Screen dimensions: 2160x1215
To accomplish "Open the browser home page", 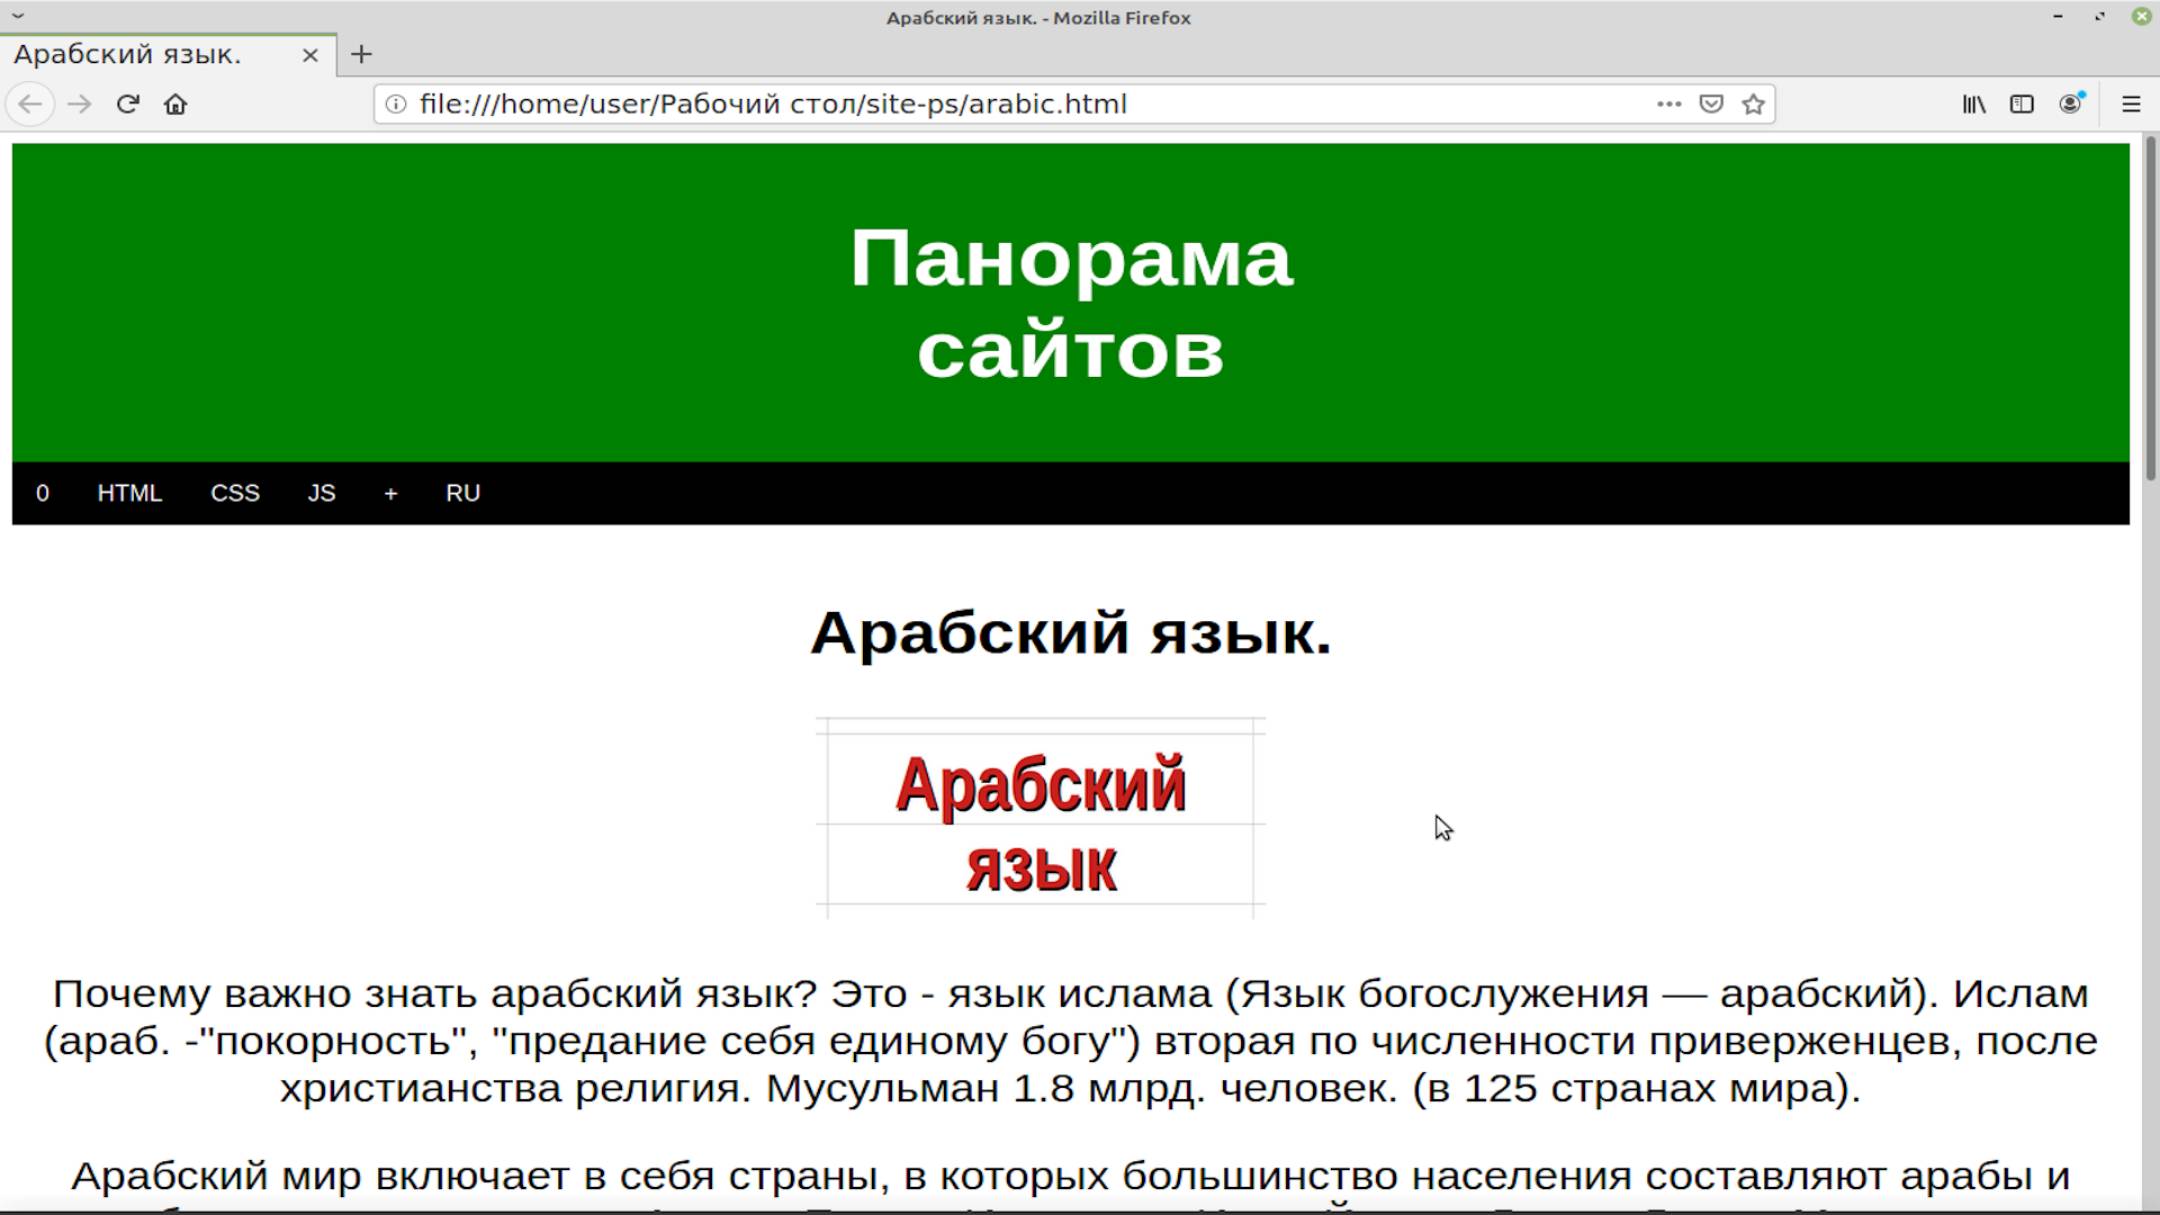I will coord(176,103).
